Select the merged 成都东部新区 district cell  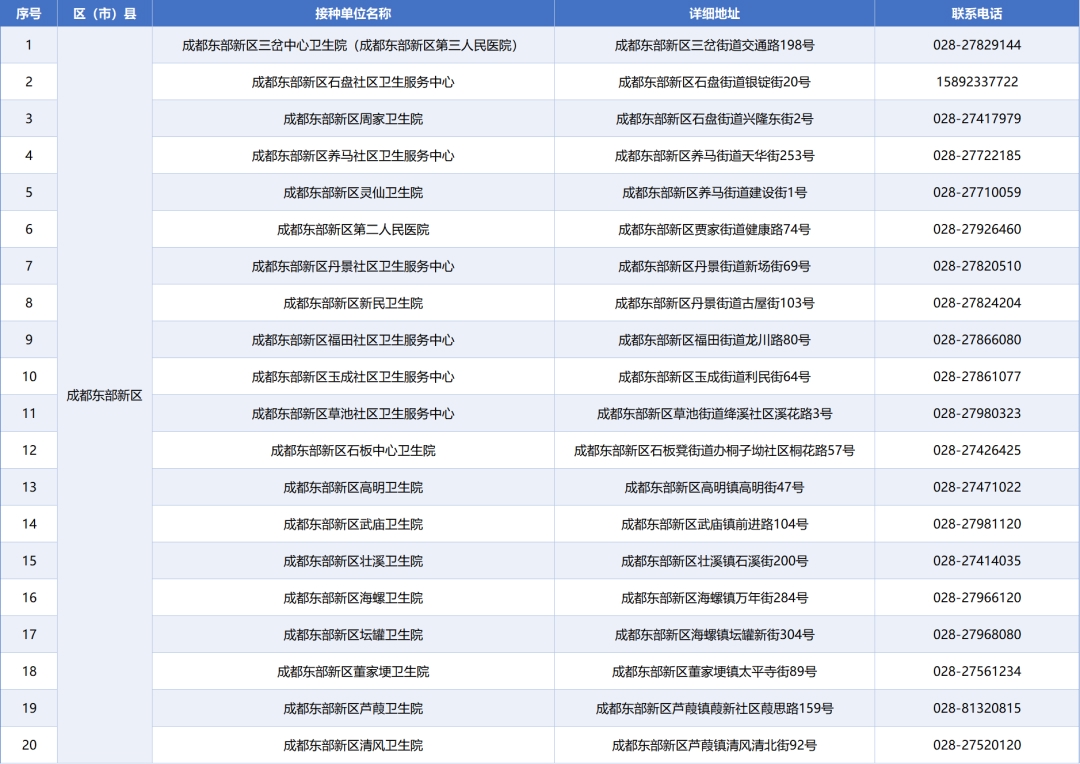pos(105,395)
